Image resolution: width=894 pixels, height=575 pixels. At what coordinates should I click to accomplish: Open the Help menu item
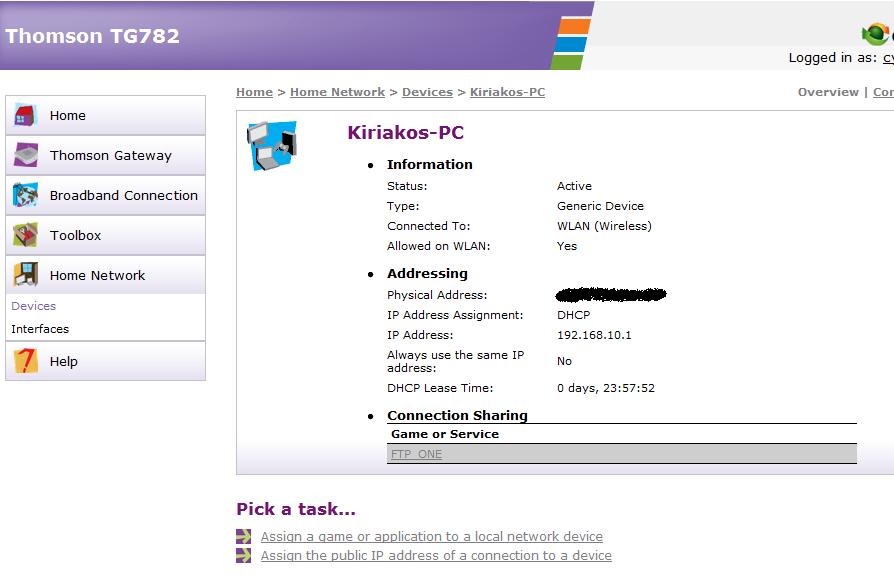(x=105, y=361)
